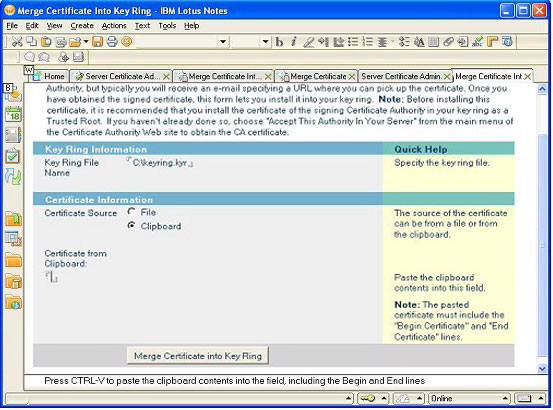Open the Favorite Bookmarks folder icon

pos(13,219)
